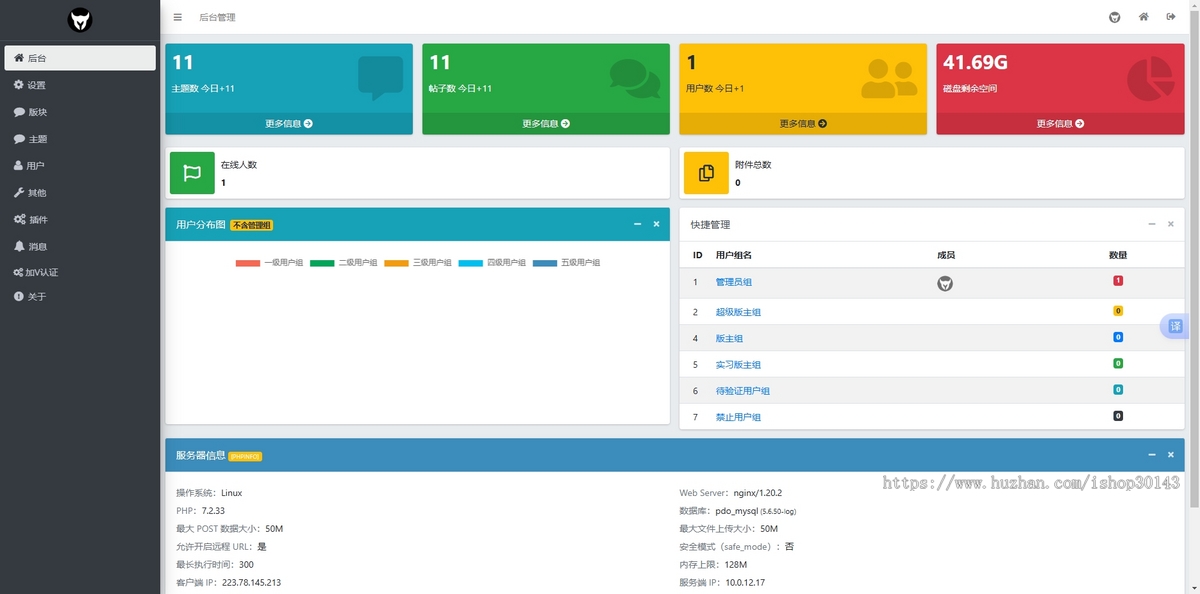Click admin group member avatar icon
The width and height of the screenshot is (1200, 594).
pyautogui.click(x=945, y=284)
